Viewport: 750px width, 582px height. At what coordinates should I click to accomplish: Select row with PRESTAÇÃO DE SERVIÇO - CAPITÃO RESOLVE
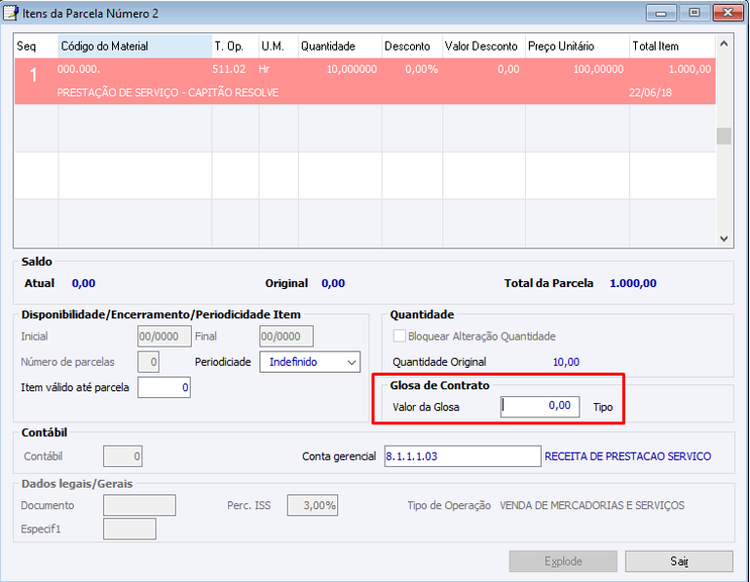(365, 81)
